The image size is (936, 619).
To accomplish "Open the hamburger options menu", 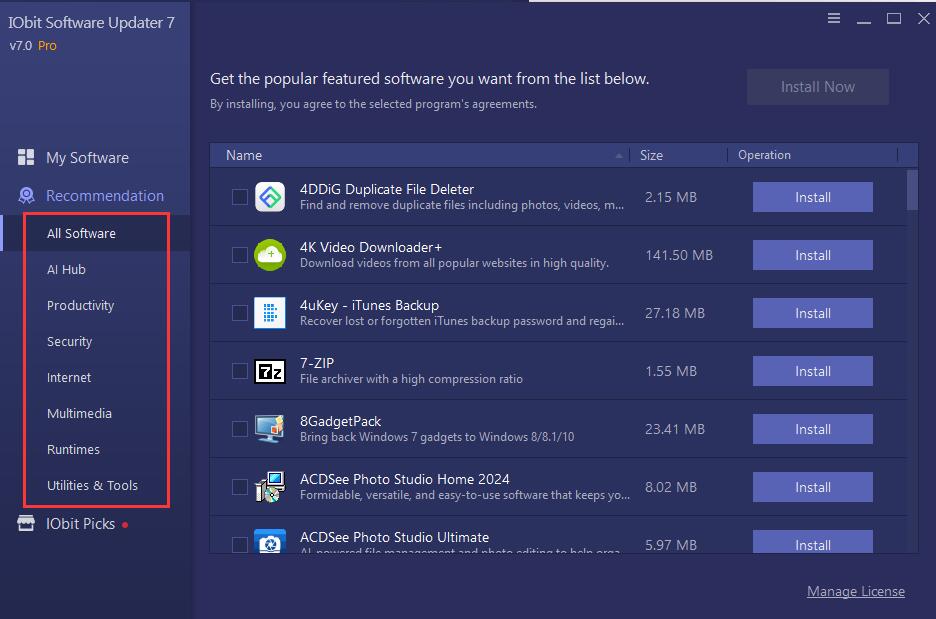I will click(x=833, y=19).
